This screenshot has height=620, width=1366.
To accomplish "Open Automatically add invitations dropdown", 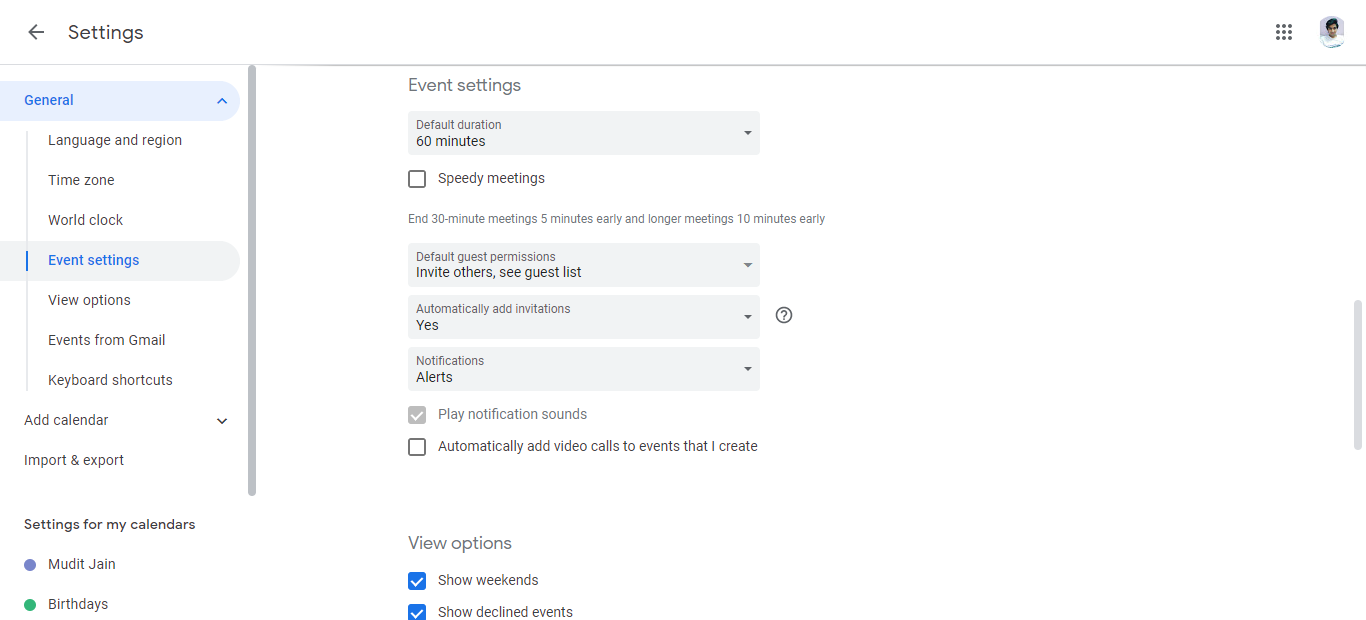I will tap(584, 317).
